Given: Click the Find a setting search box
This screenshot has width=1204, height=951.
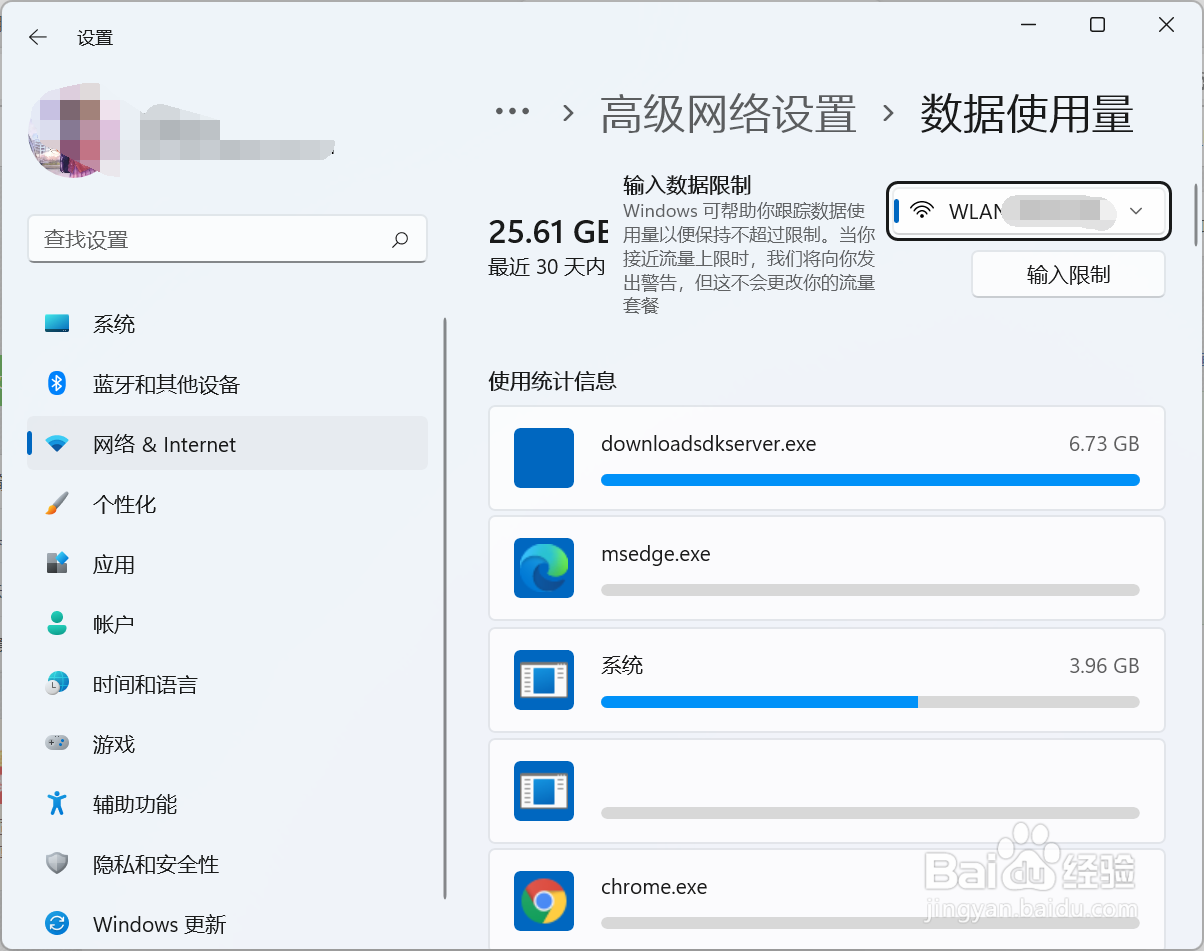Looking at the screenshot, I should pyautogui.click(x=210, y=240).
